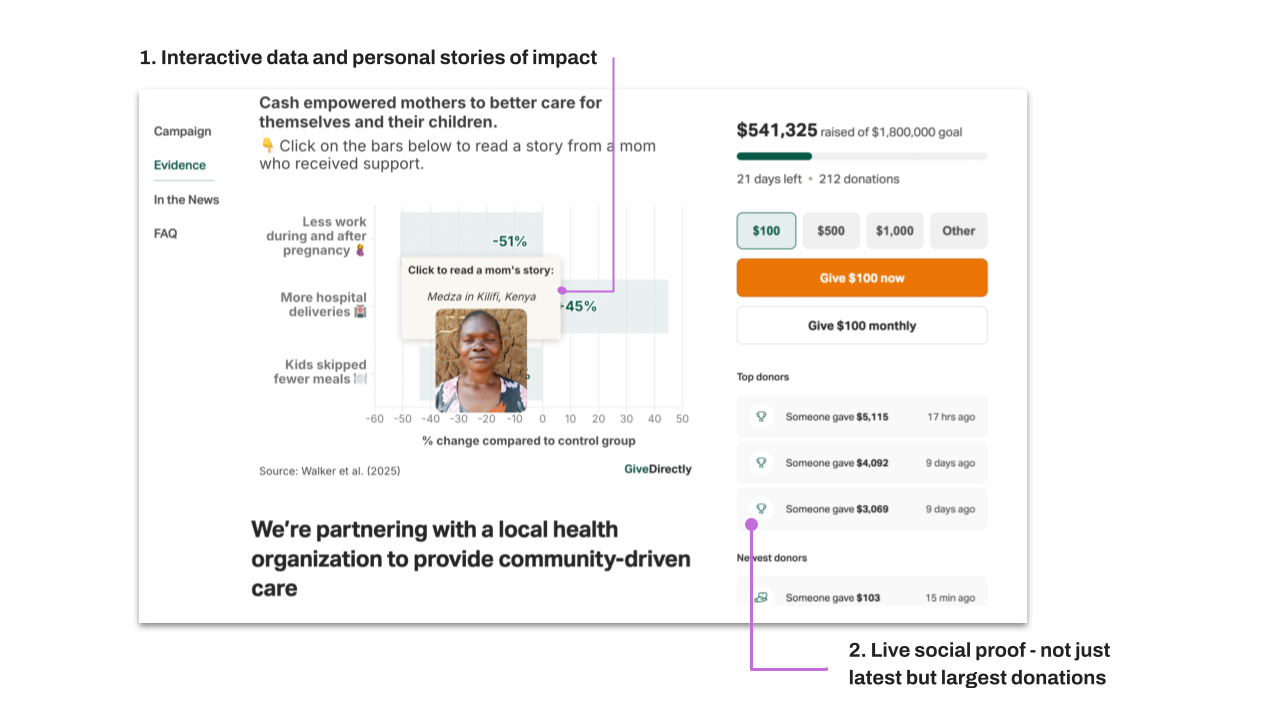1280x720 pixels.
Task: Click the cash icon beside the $103 donation
Action: (761, 597)
